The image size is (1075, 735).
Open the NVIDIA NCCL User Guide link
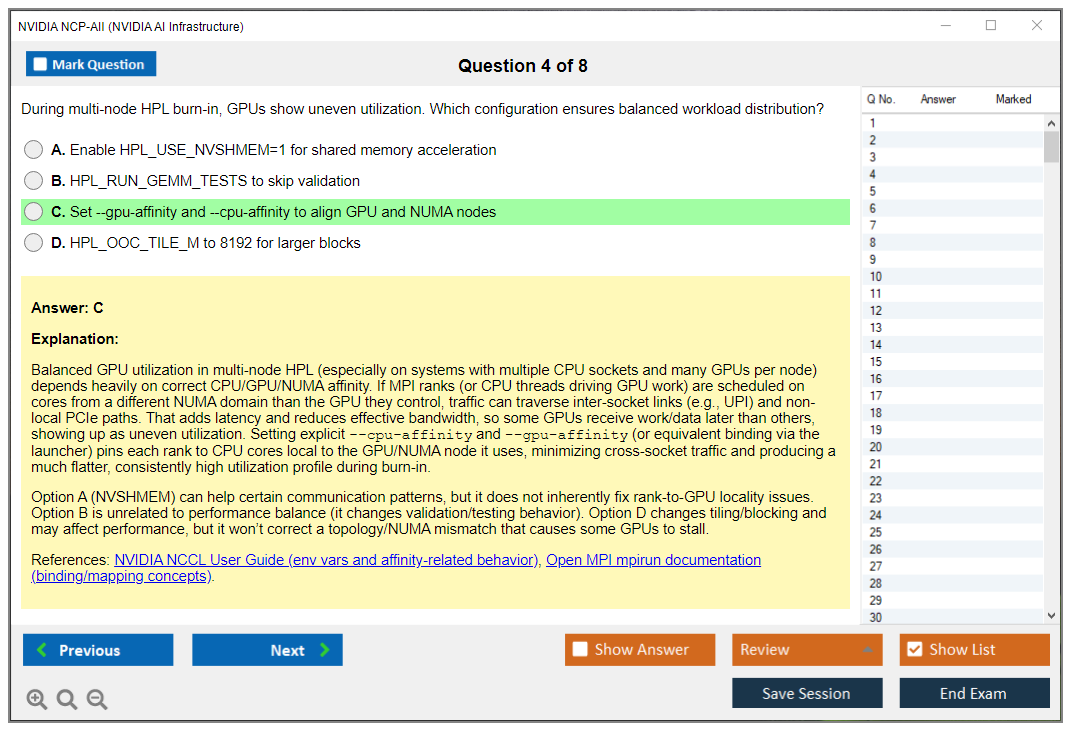click(x=326, y=560)
